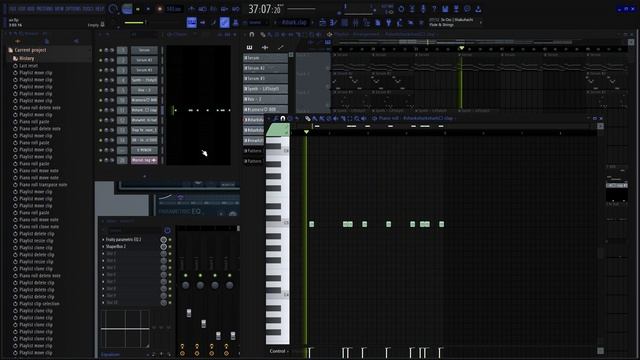This screenshot has height=360, width=640.
Task: Click the save project disk icon
Action: [x=445, y=9]
